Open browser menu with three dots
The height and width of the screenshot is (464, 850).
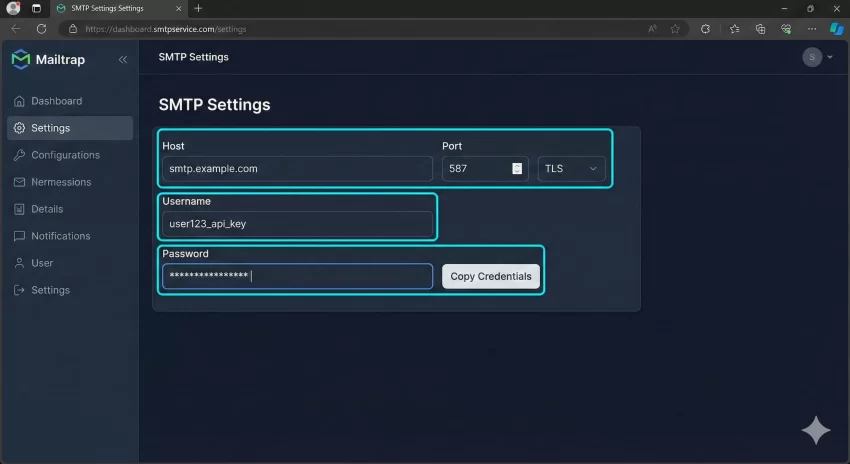812,29
